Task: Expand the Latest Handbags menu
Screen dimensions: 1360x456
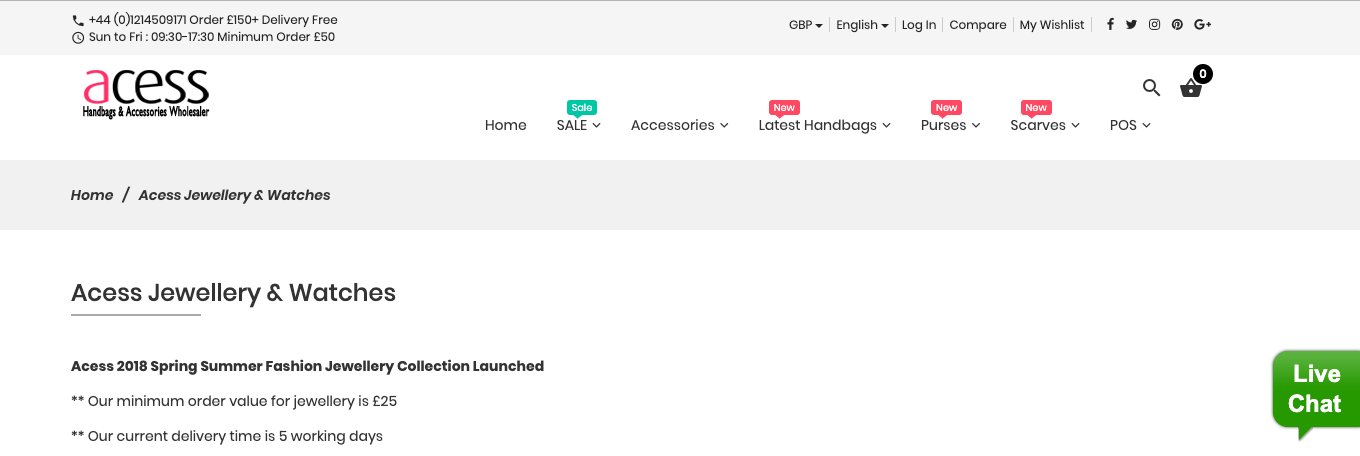Action: (824, 125)
